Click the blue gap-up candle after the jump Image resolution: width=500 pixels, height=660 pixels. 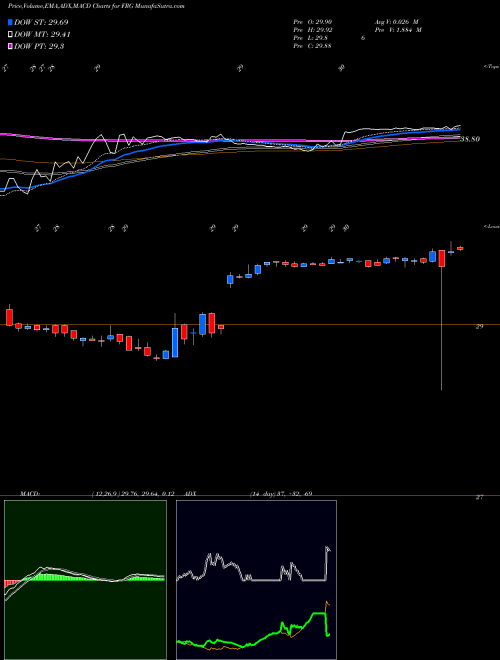pyautogui.click(x=230, y=279)
